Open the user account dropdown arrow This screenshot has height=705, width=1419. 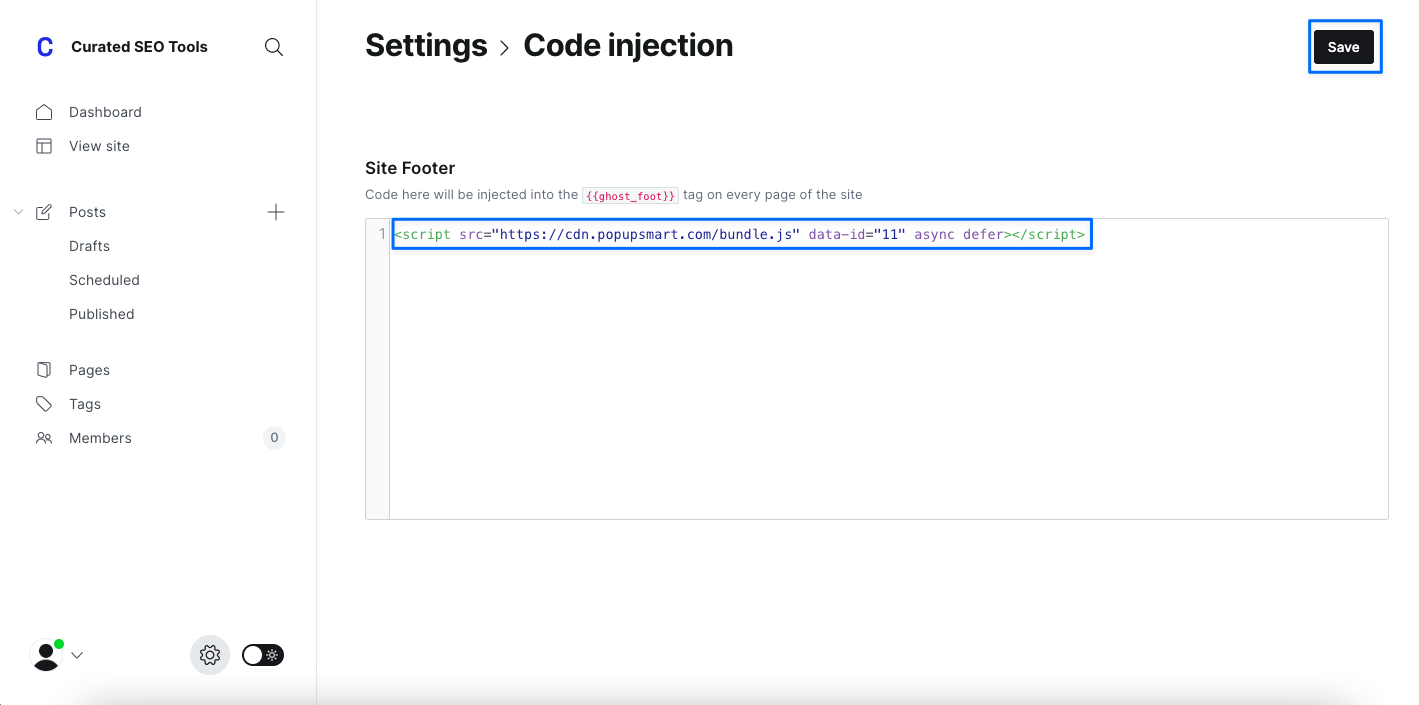point(77,656)
